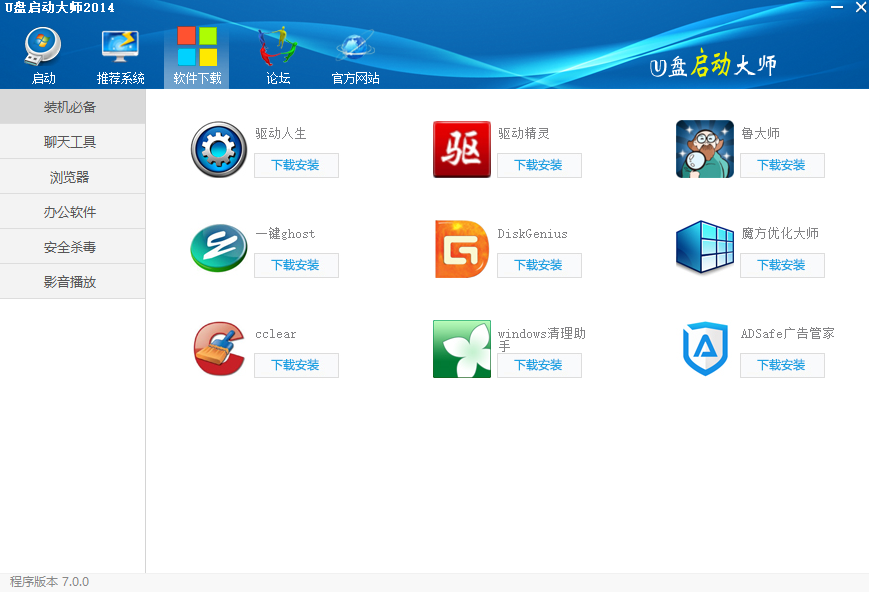869x592 pixels.
Task: Click the DiskGenius name text
Action: click(533, 233)
